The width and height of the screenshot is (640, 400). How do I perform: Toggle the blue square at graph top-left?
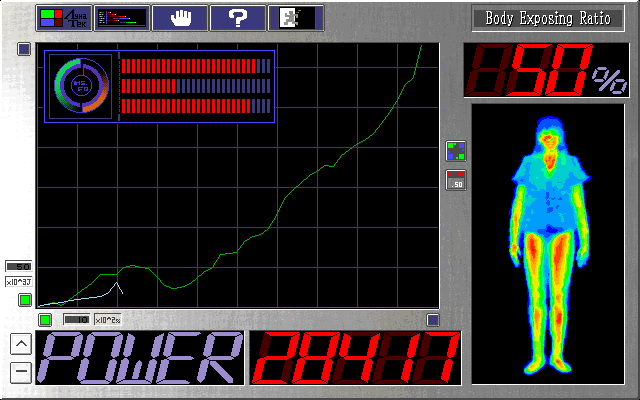pyautogui.click(x=24, y=49)
